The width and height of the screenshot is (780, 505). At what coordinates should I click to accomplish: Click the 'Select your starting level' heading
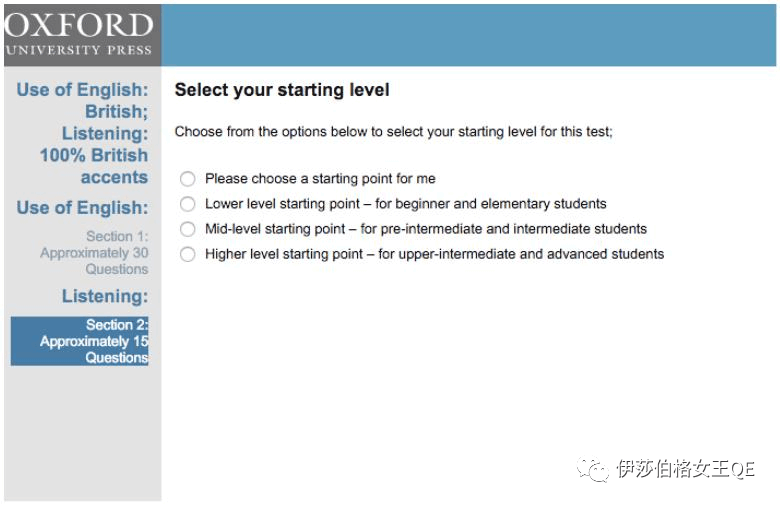282,90
